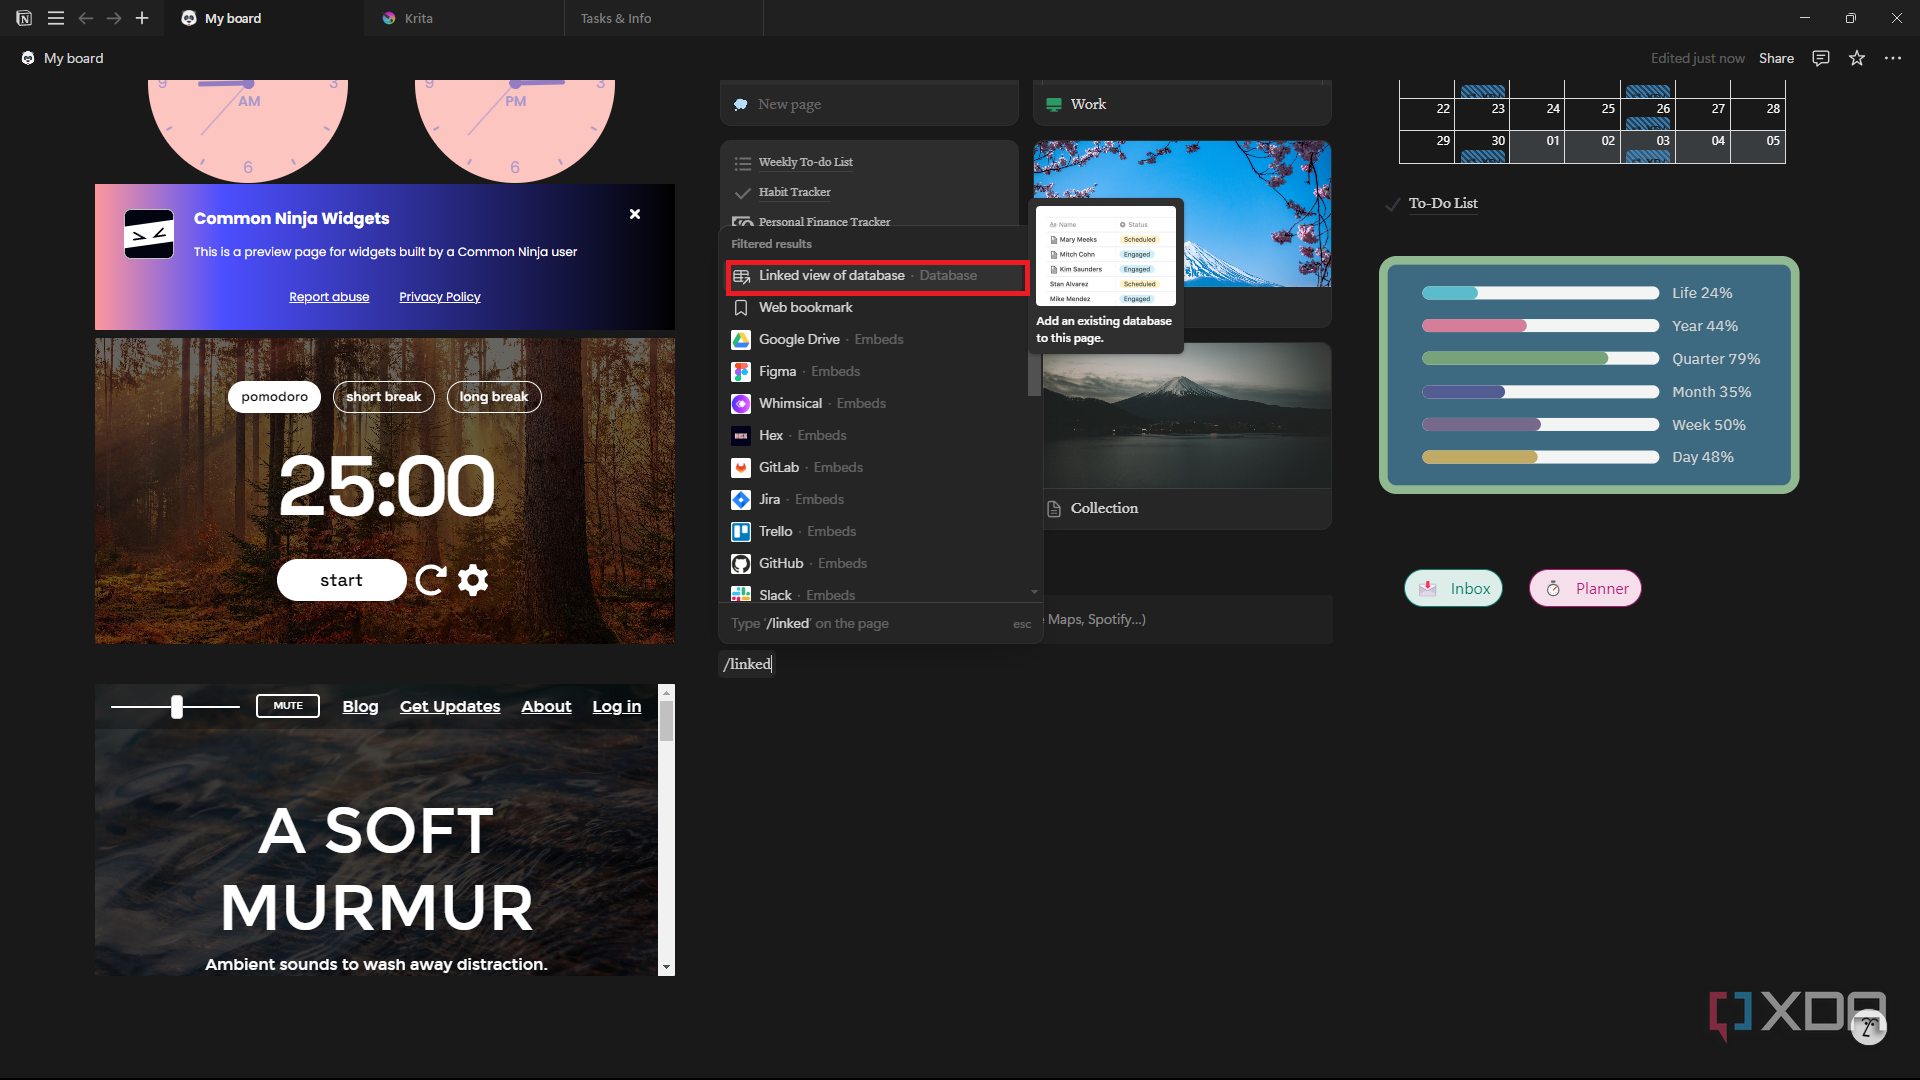The image size is (1920, 1080).
Task: Click the Share button
Action: click(1776, 58)
